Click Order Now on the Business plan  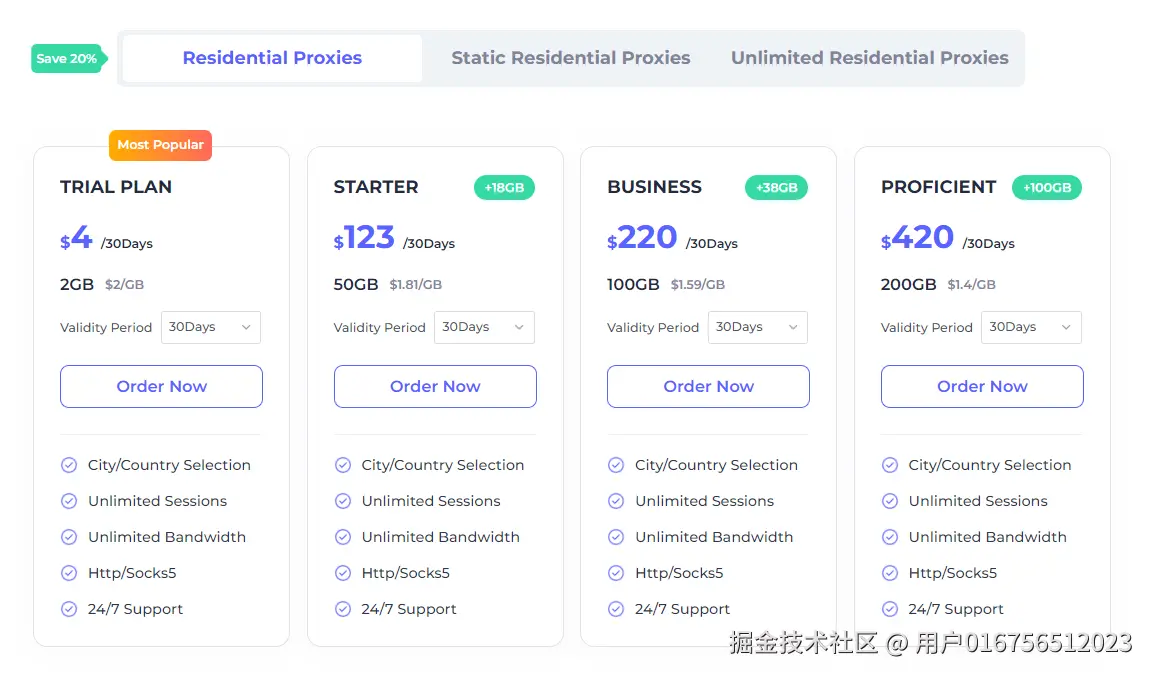tap(707, 386)
